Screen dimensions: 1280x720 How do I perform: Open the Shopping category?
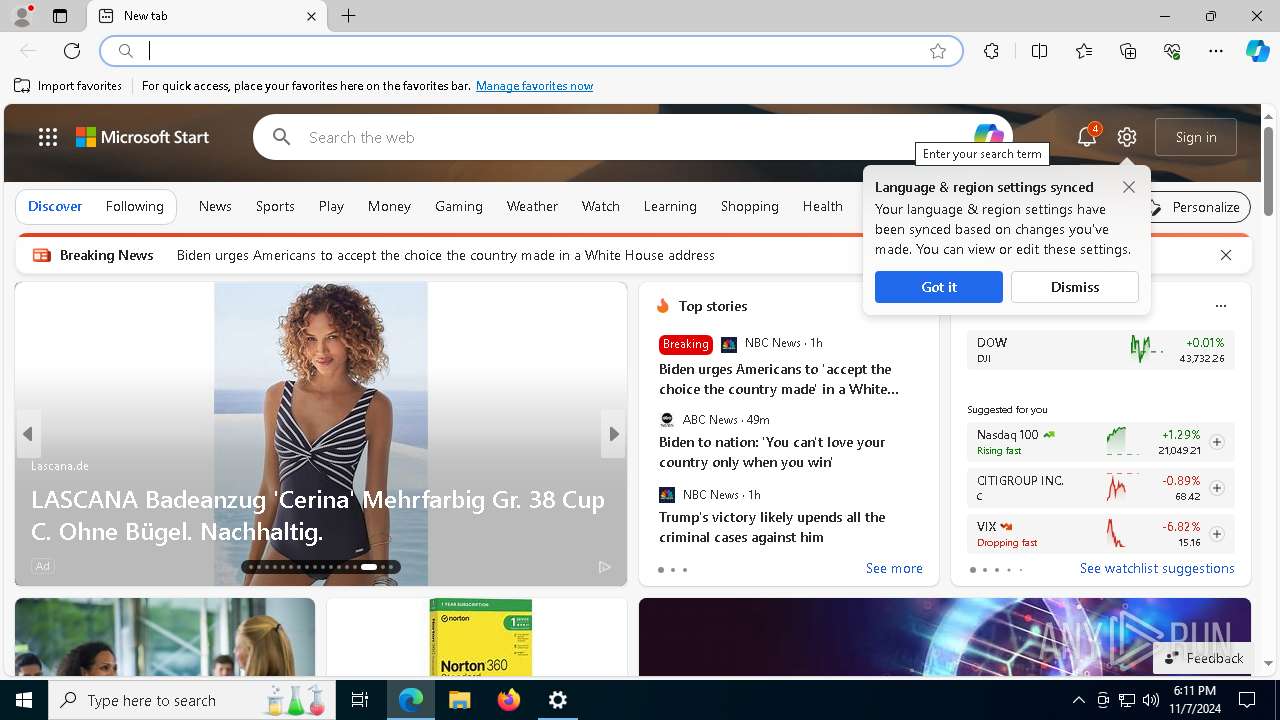[x=750, y=206]
